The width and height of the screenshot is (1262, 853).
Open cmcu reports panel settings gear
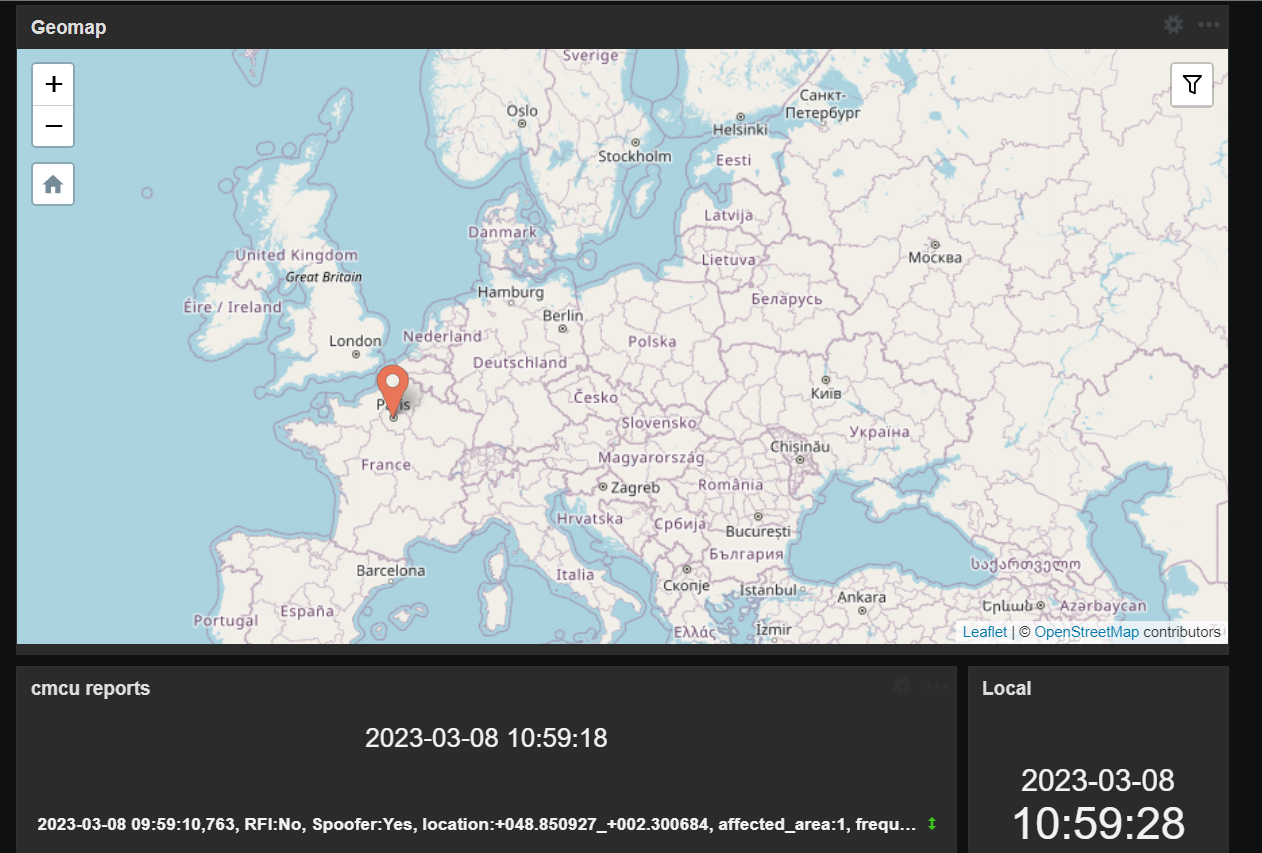902,686
